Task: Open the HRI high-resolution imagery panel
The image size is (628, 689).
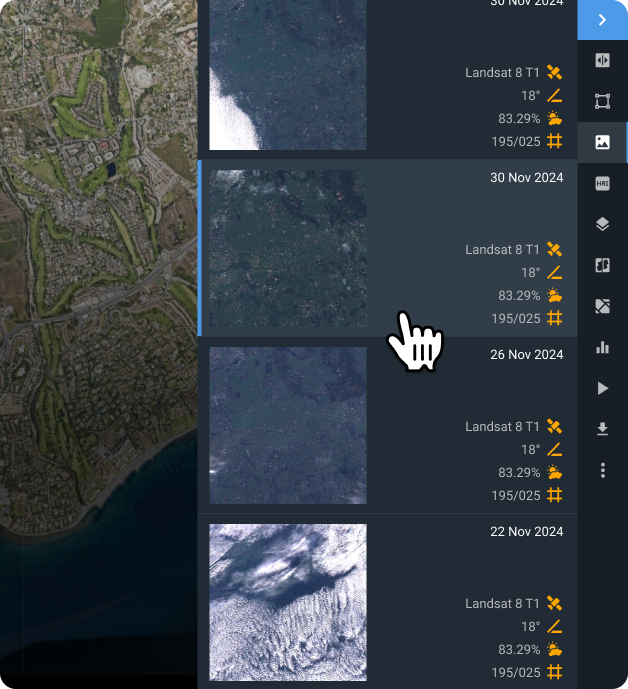Action: (x=603, y=183)
